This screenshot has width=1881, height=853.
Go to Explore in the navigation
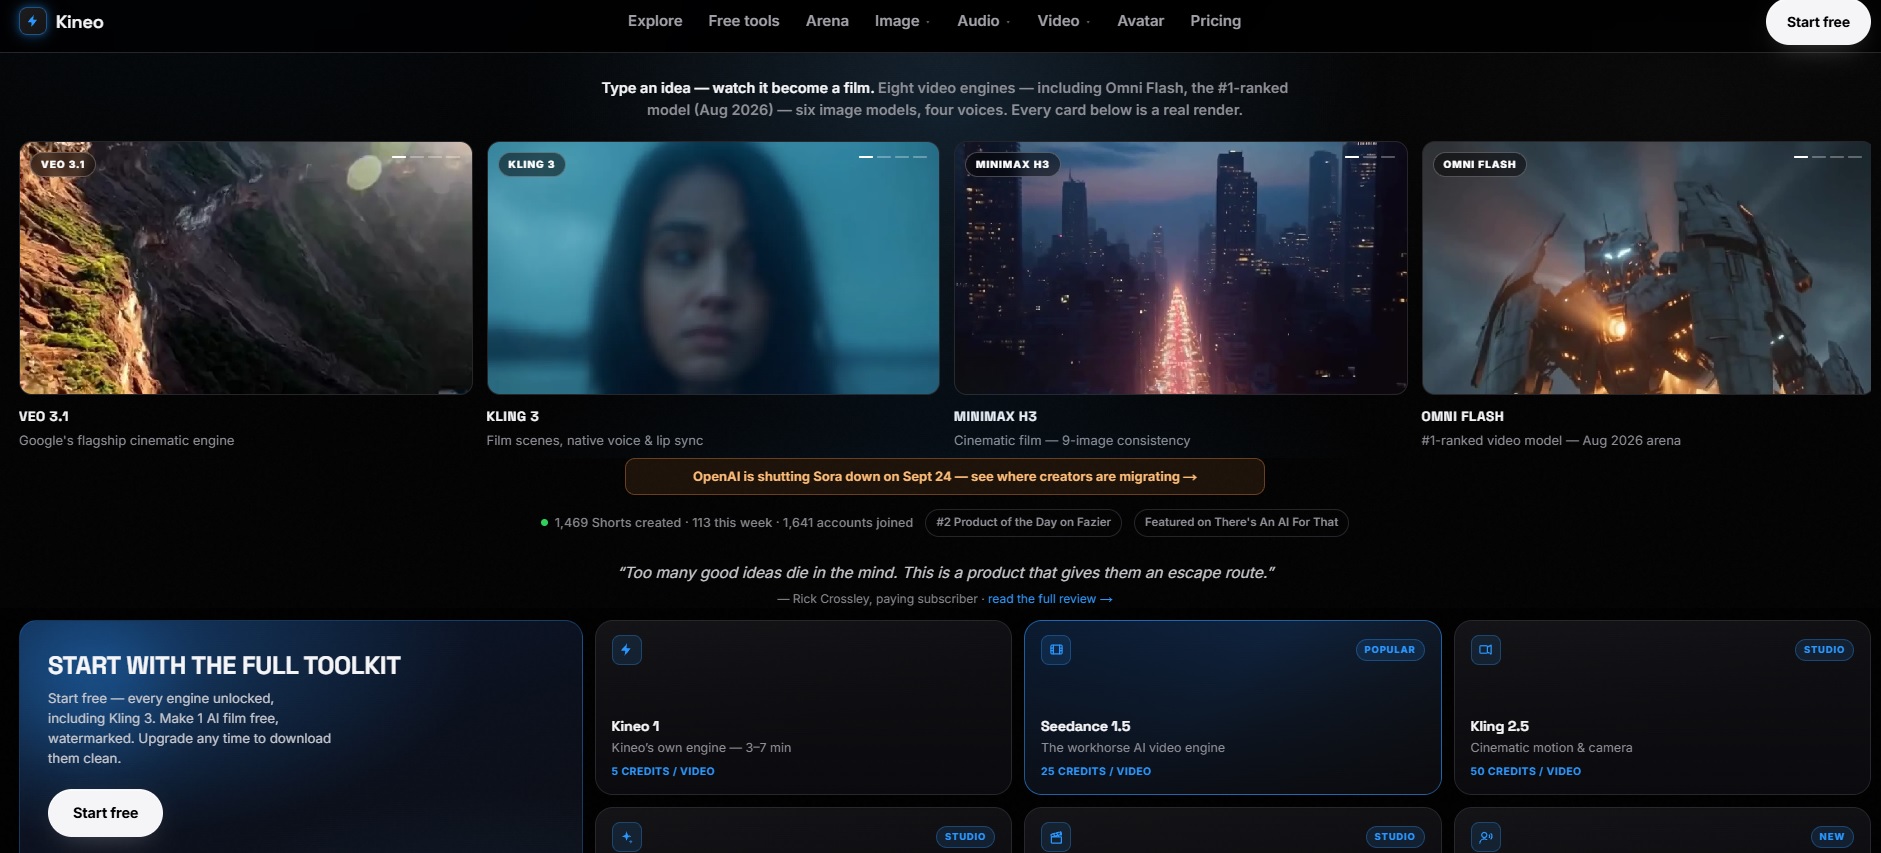pyautogui.click(x=655, y=21)
